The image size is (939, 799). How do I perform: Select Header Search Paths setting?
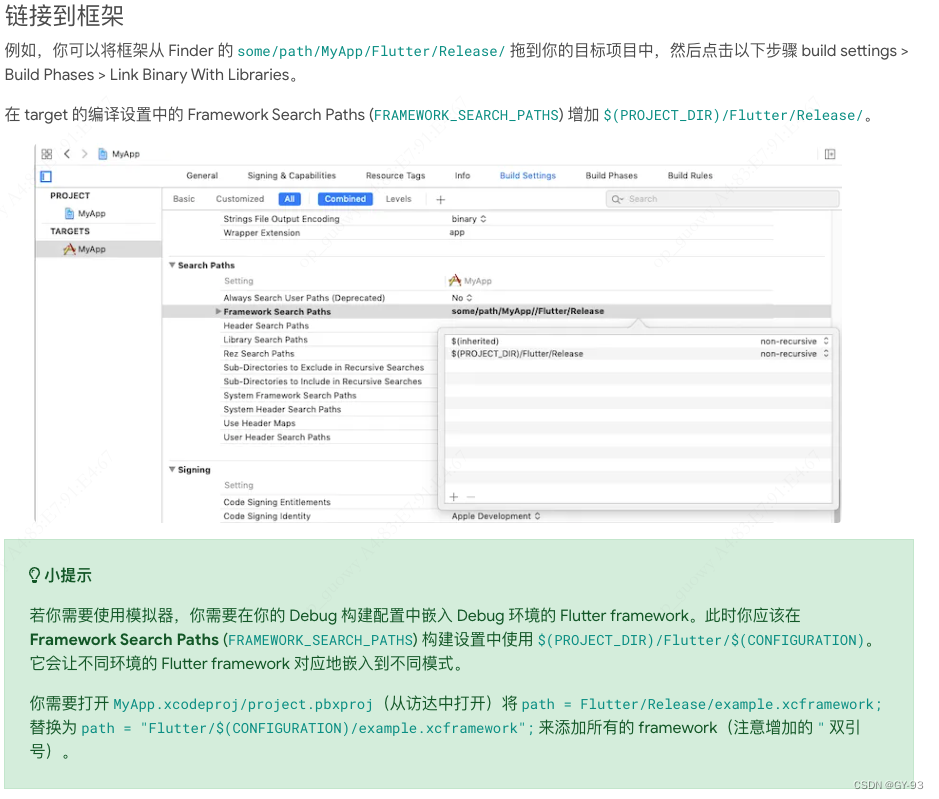click(x=266, y=326)
